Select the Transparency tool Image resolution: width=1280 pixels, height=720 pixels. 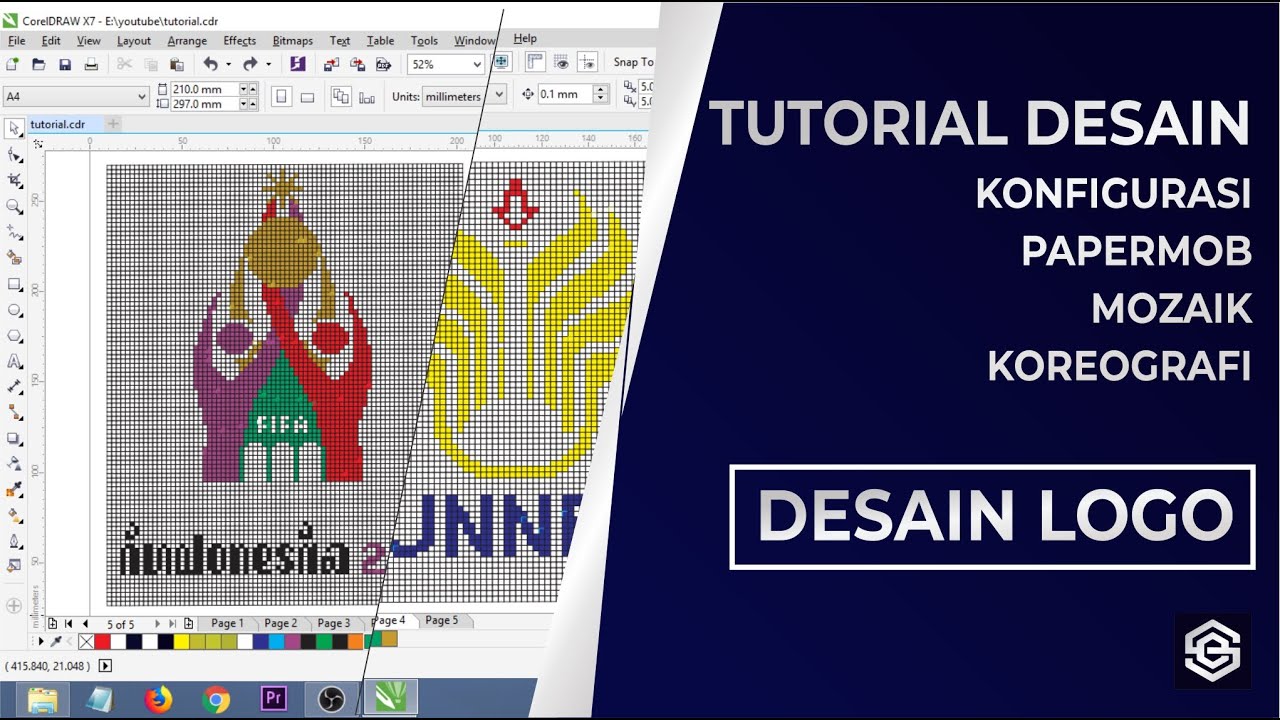(14, 464)
